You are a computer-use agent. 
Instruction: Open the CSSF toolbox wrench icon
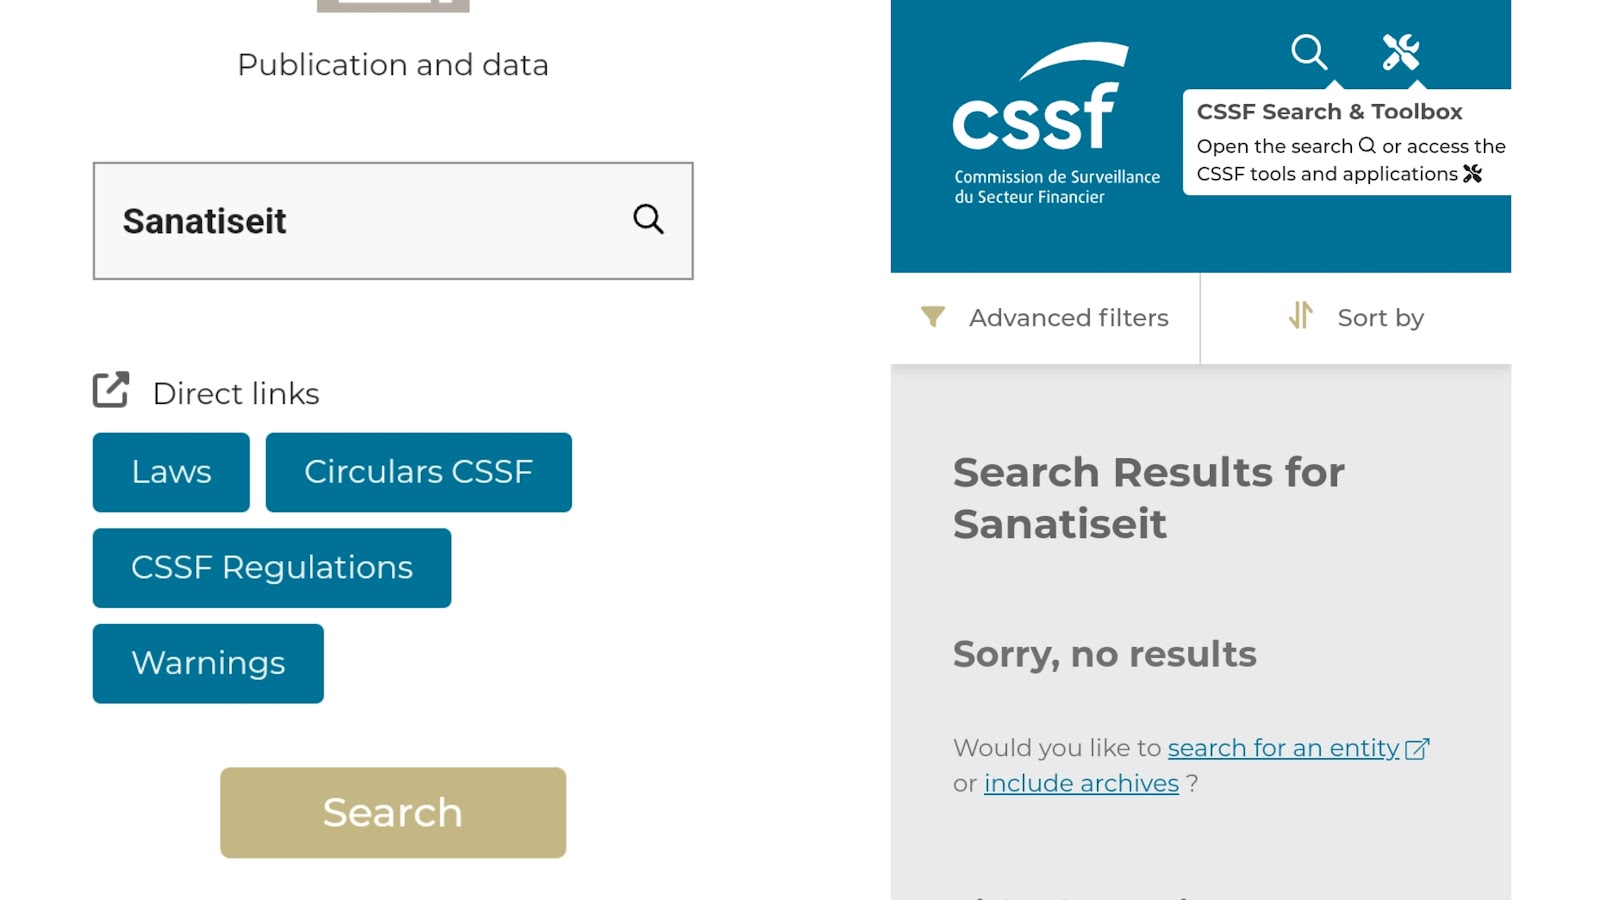tap(1400, 51)
